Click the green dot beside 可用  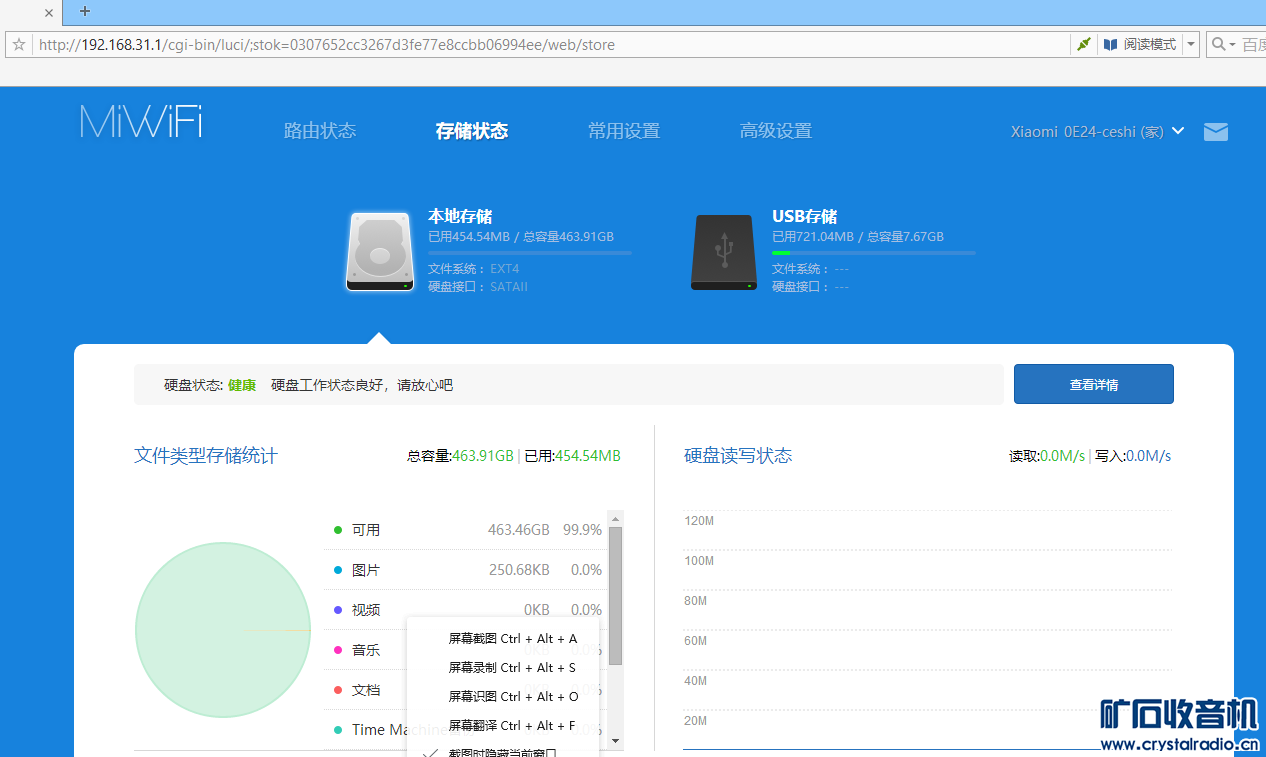click(338, 530)
